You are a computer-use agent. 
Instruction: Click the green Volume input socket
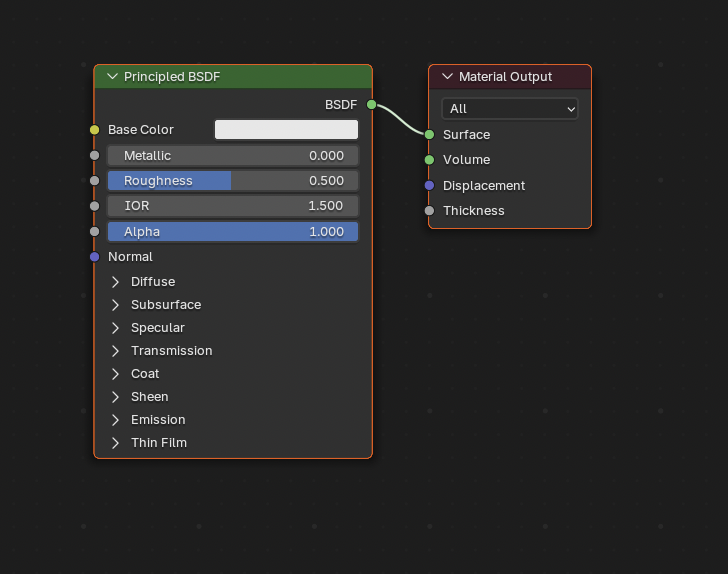click(429, 160)
